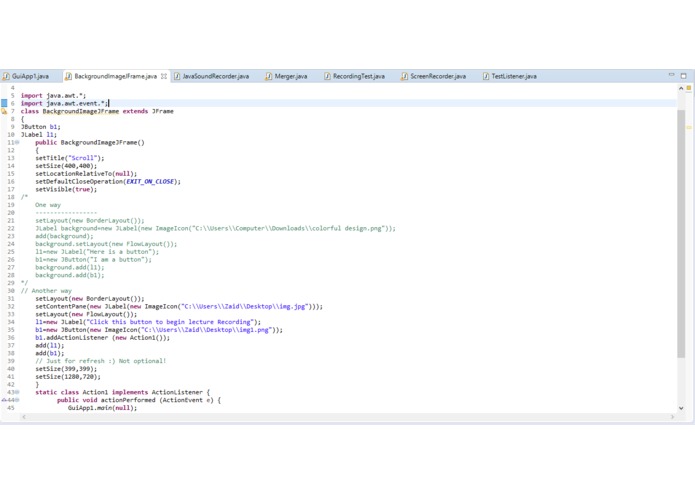Switch to the ScreenRecorder.java tab
The height and width of the screenshot is (494, 695).
pos(438,76)
